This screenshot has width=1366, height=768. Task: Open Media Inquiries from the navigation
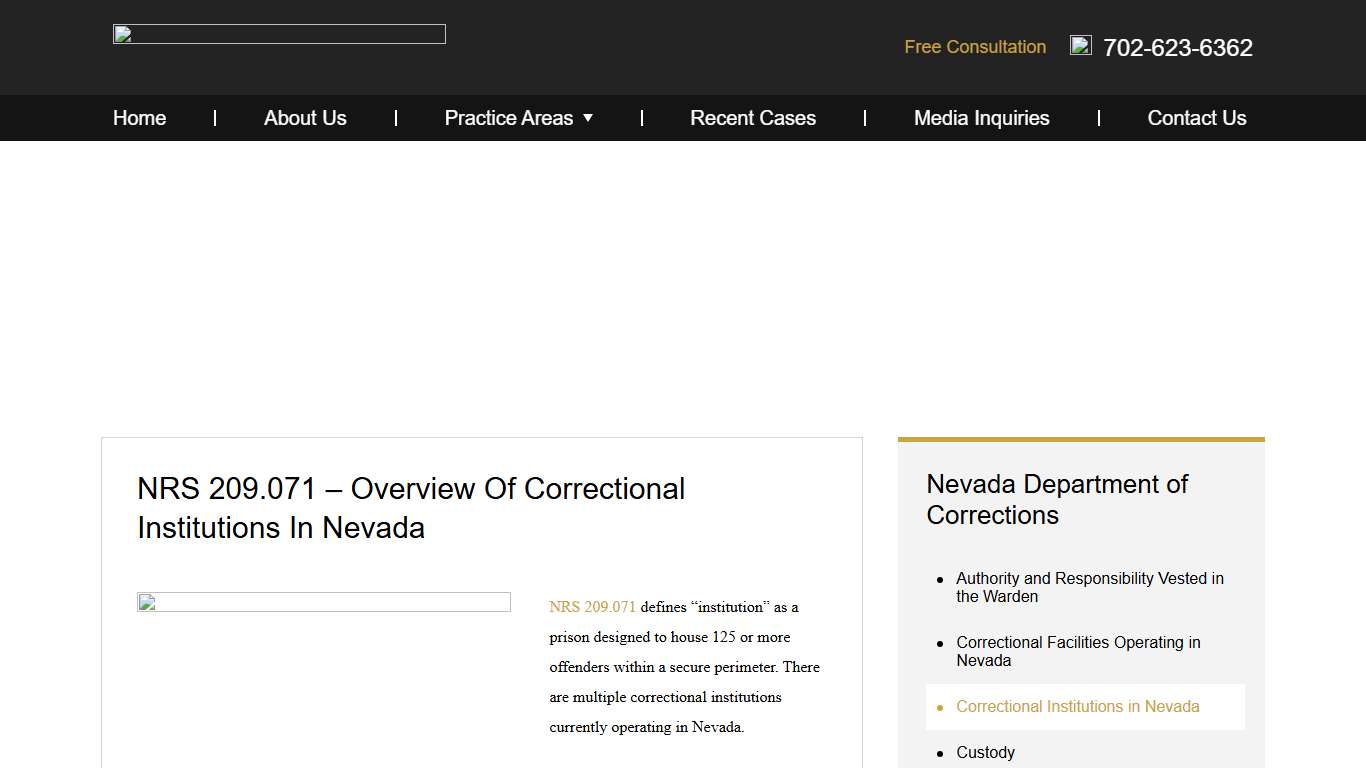[x=981, y=118]
